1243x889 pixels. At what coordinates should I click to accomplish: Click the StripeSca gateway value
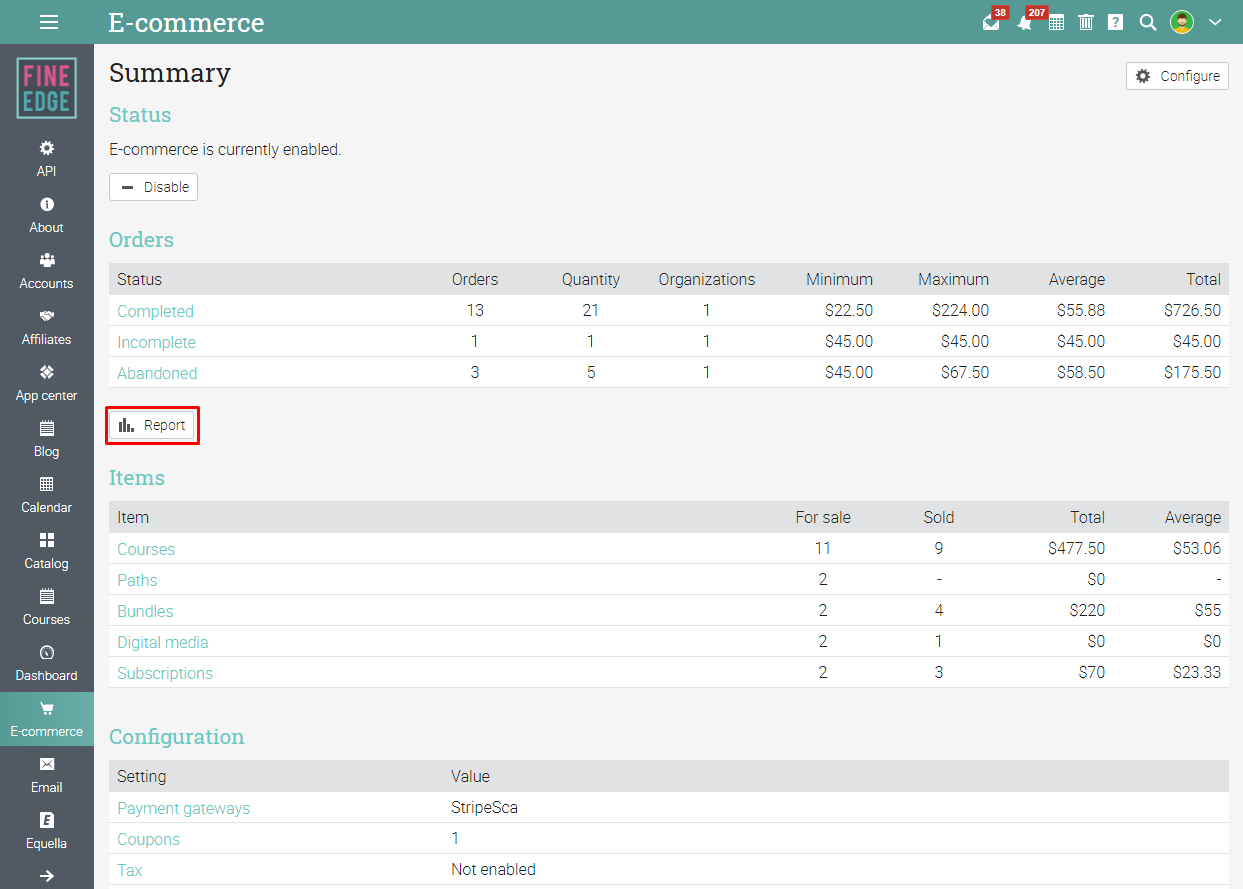484,808
